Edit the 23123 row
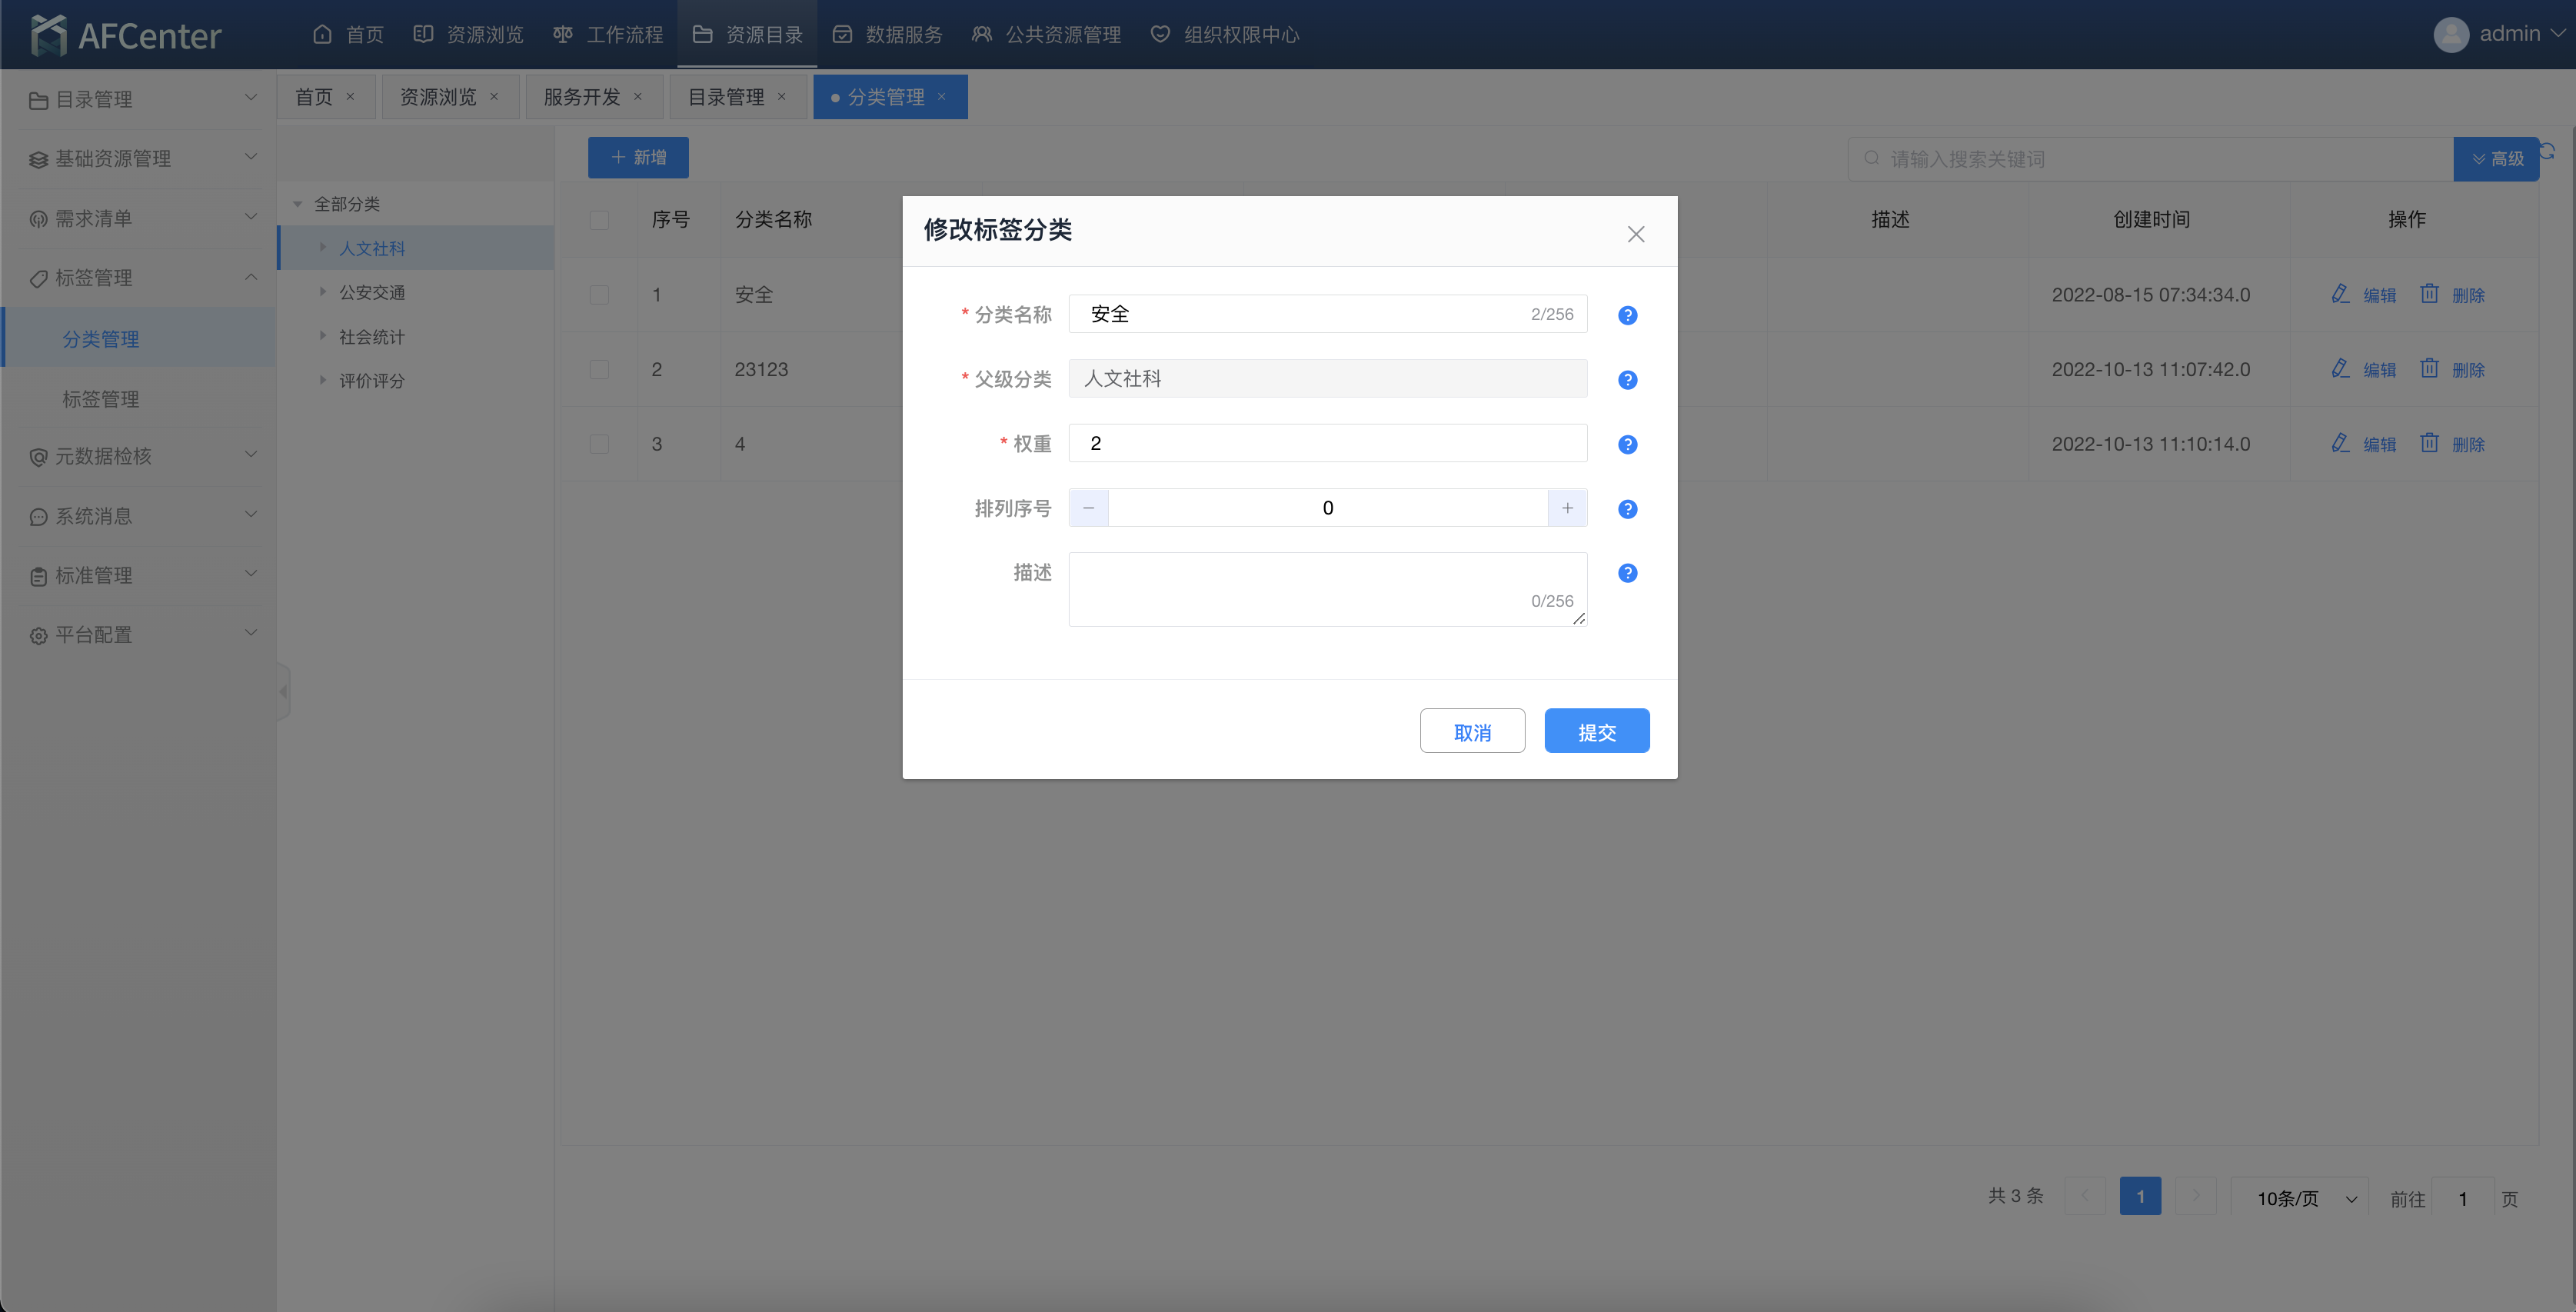 coord(2364,369)
